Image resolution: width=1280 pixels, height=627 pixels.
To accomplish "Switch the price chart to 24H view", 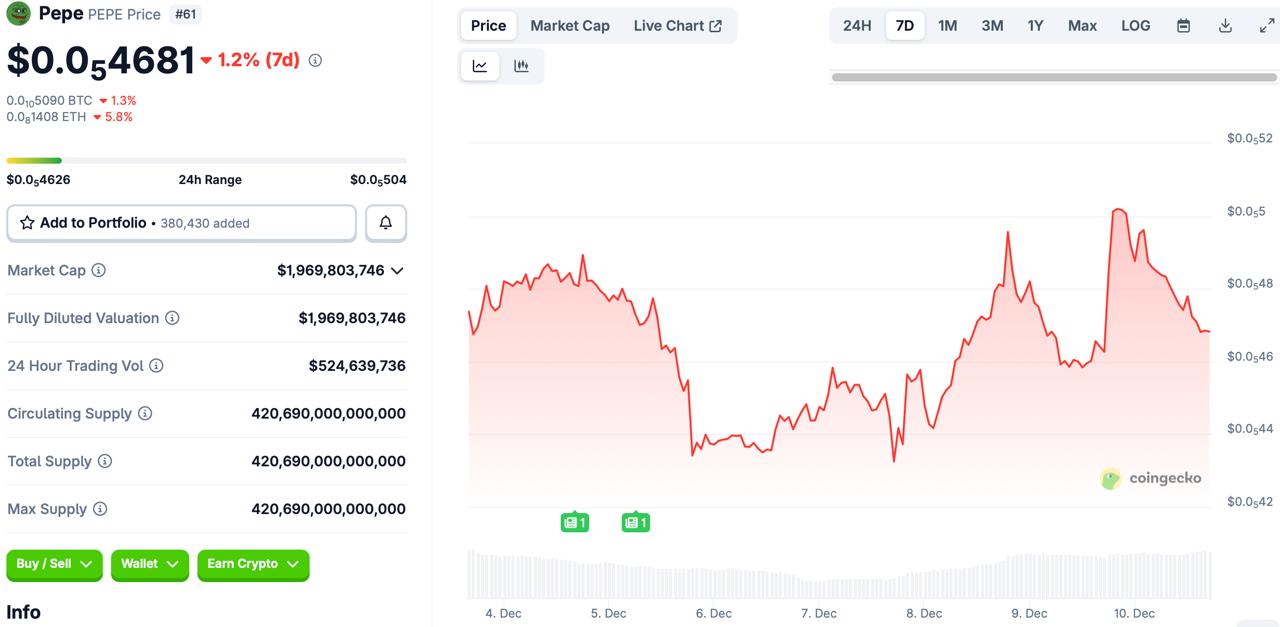I will 856,25.
